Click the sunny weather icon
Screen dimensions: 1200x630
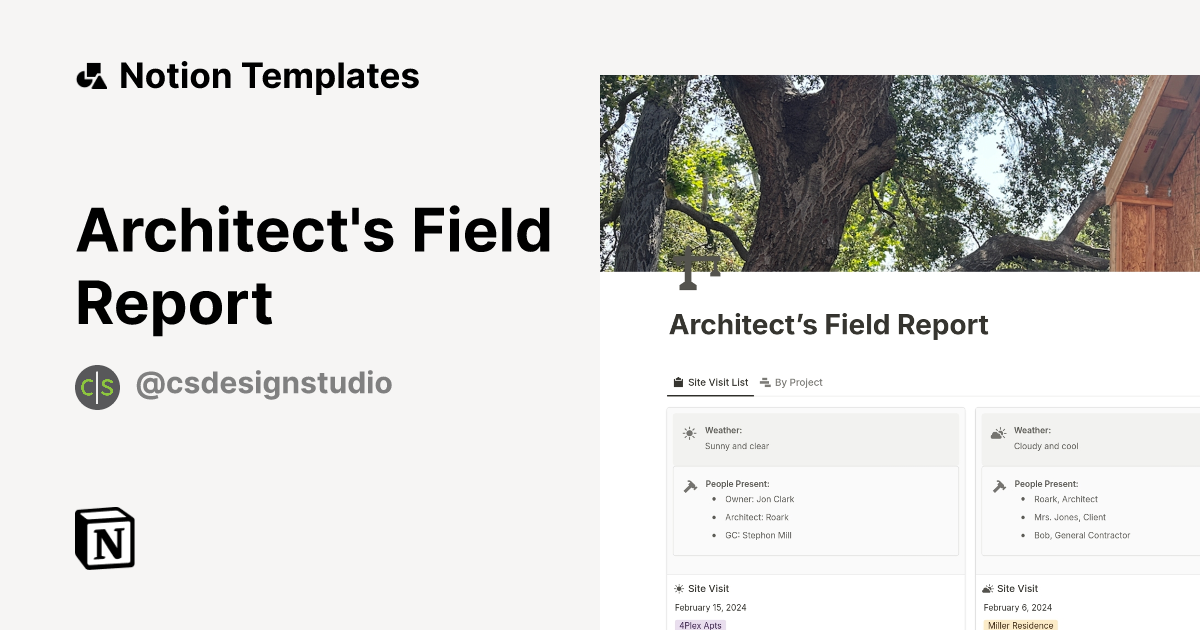(x=689, y=434)
